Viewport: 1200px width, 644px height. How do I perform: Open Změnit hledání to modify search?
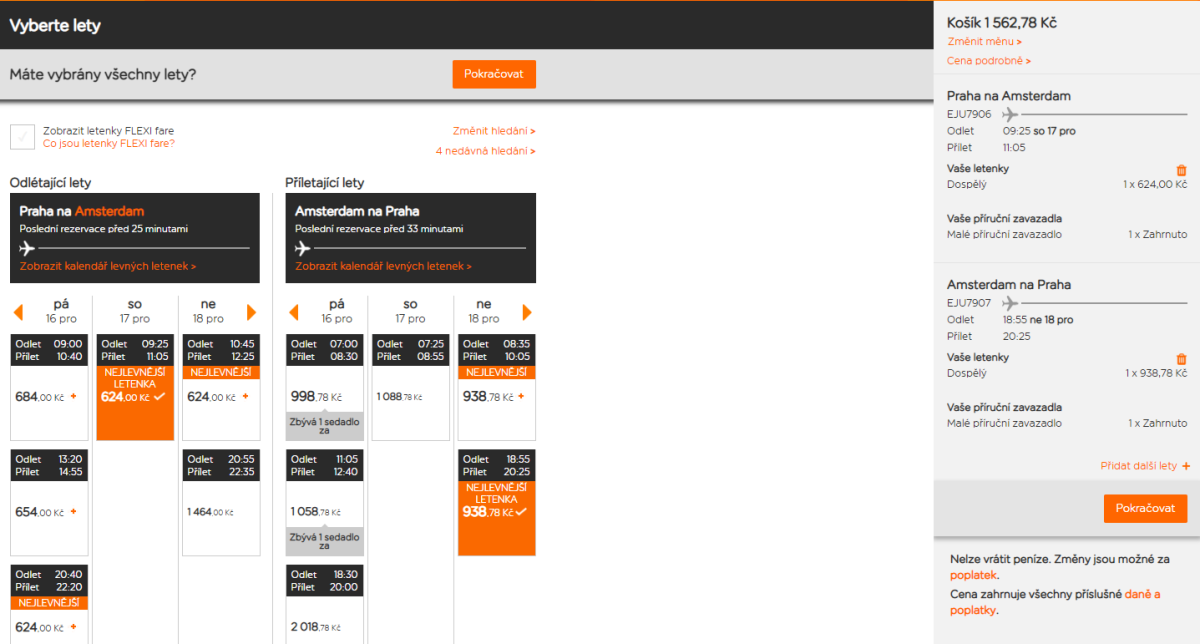click(493, 131)
